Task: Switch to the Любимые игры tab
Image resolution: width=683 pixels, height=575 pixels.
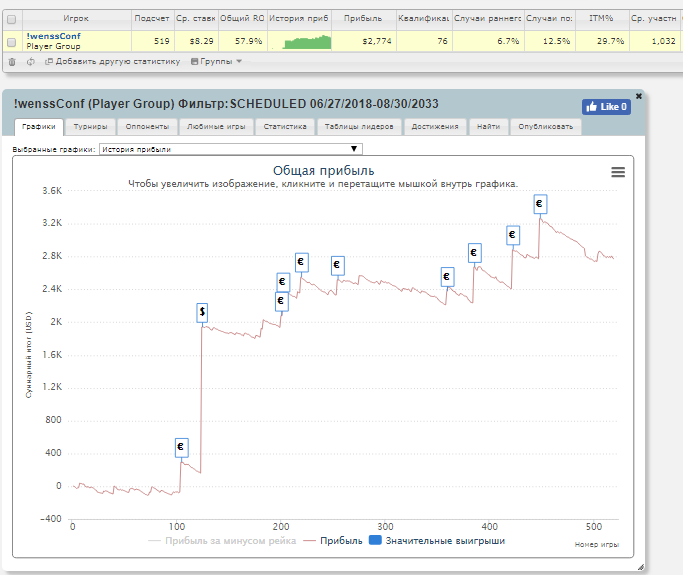Action: pyautogui.click(x=216, y=127)
